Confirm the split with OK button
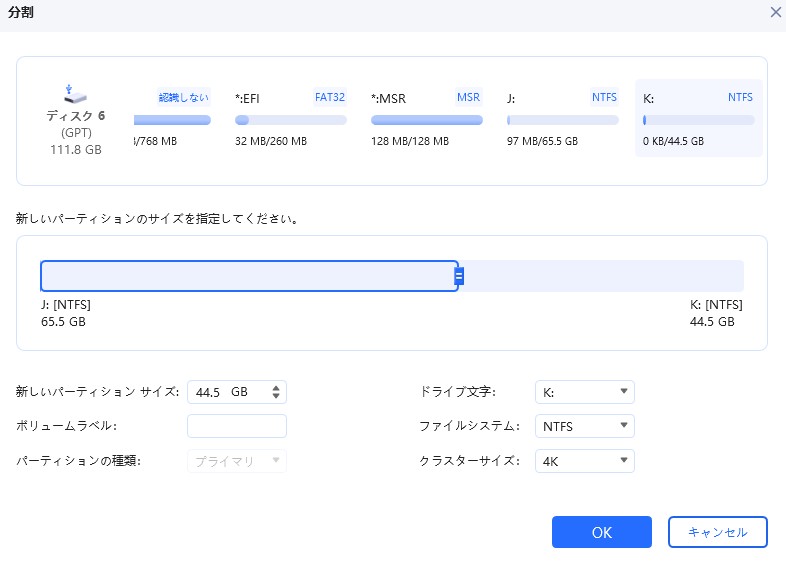The image size is (786, 563). point(601,532)
